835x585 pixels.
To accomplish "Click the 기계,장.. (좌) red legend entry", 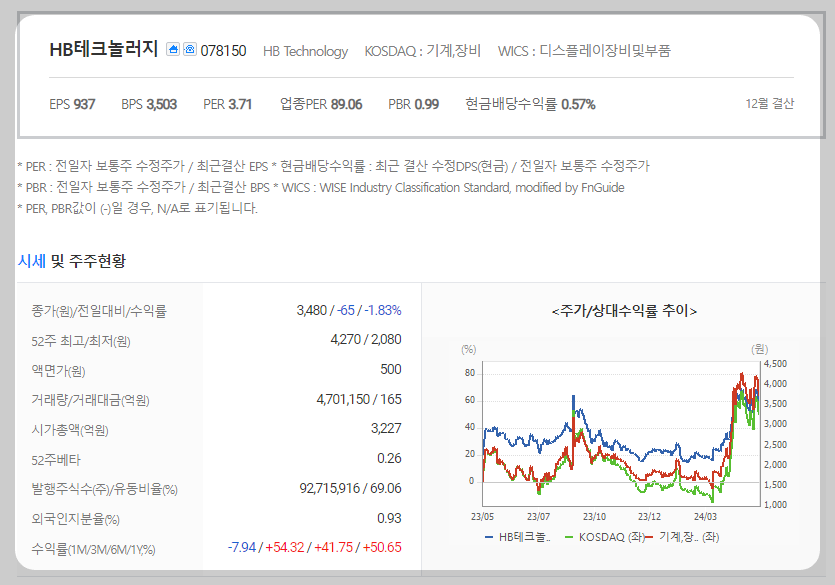I will (x=683, y=537).
